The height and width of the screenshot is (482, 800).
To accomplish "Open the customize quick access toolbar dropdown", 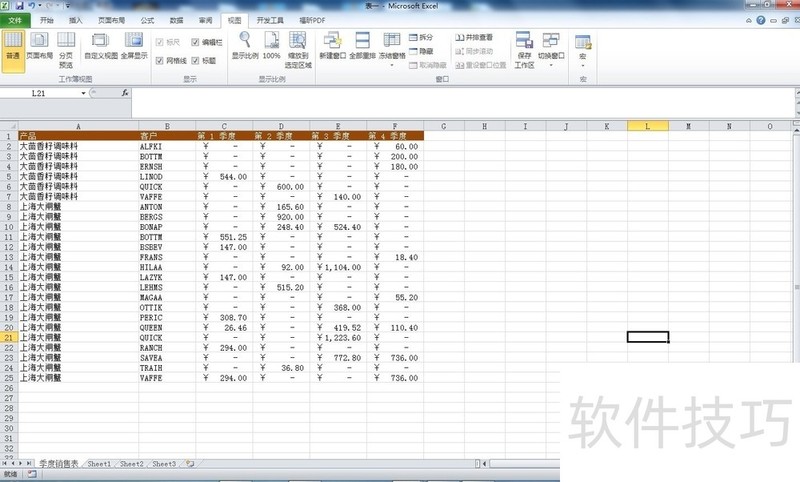I will coord(68,6).
